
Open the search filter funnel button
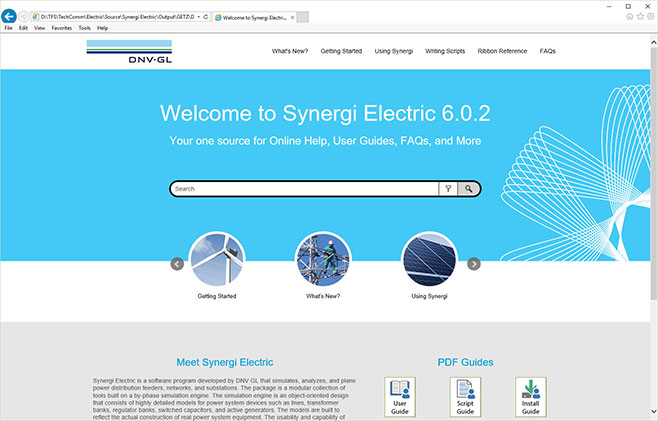448,189
